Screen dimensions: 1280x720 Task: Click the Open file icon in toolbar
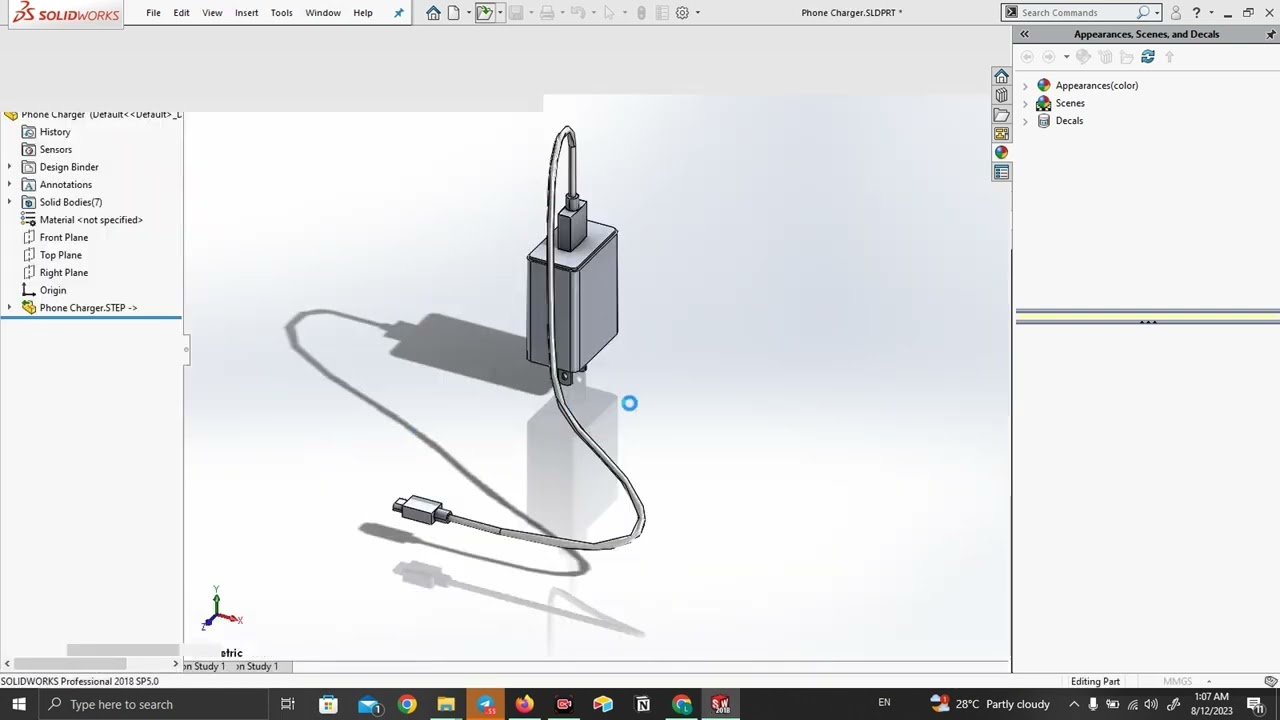pos(484,13)
